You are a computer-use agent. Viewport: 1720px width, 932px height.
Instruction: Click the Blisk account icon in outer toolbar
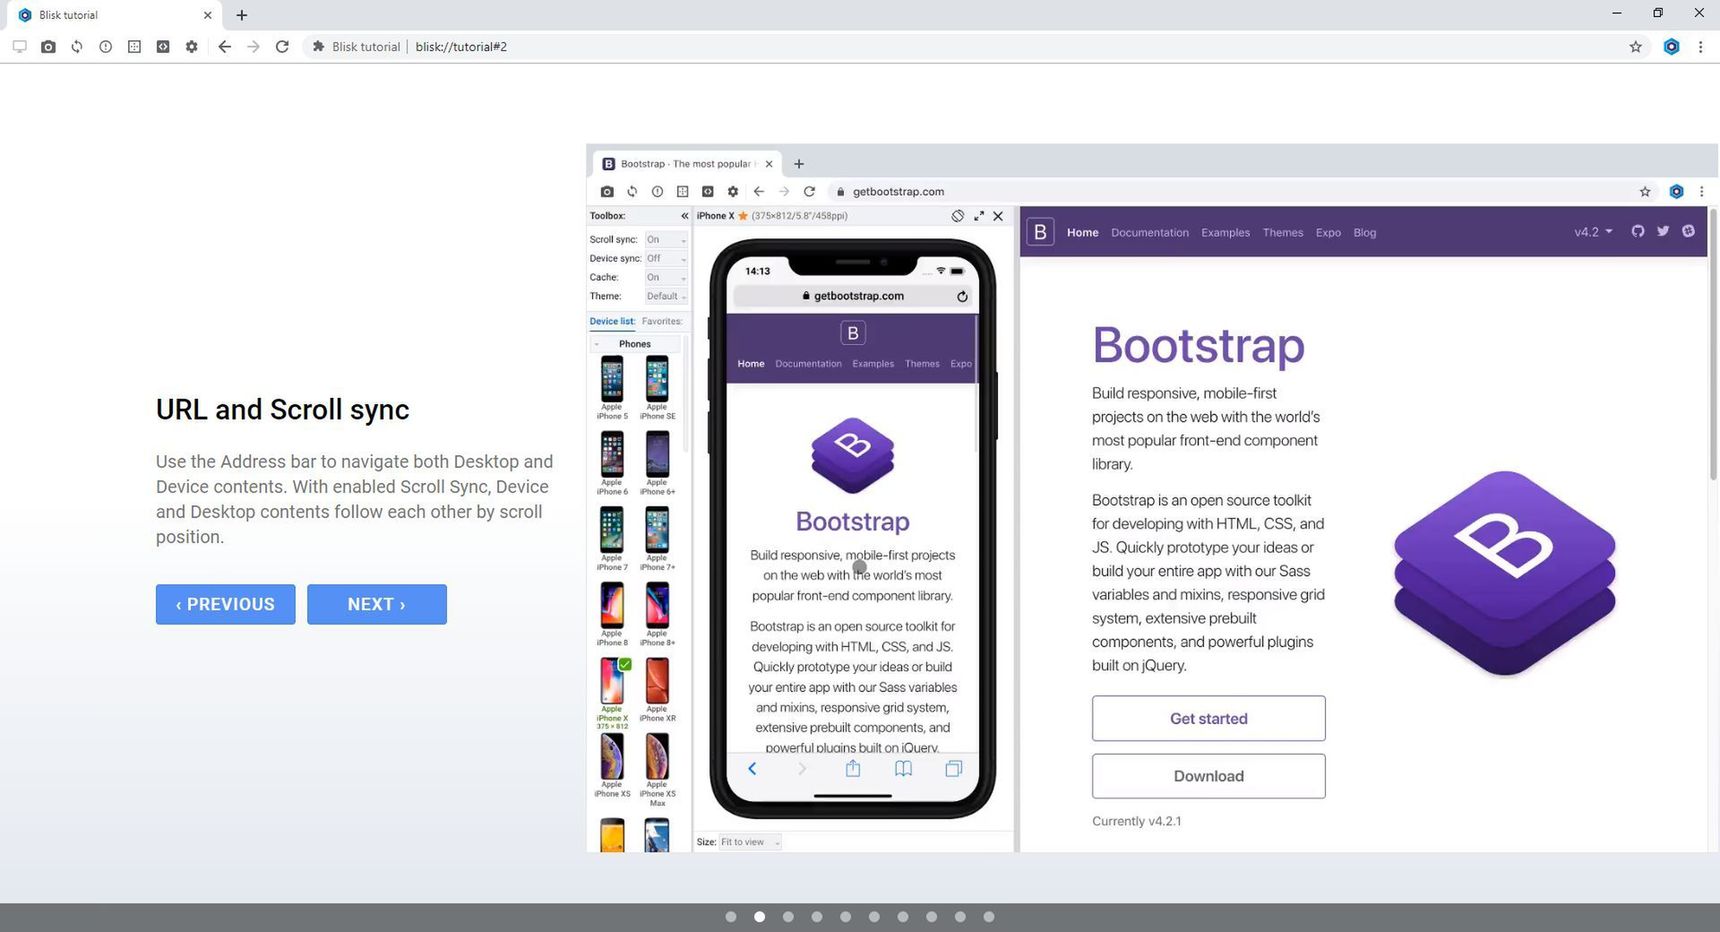[1671, 47]
